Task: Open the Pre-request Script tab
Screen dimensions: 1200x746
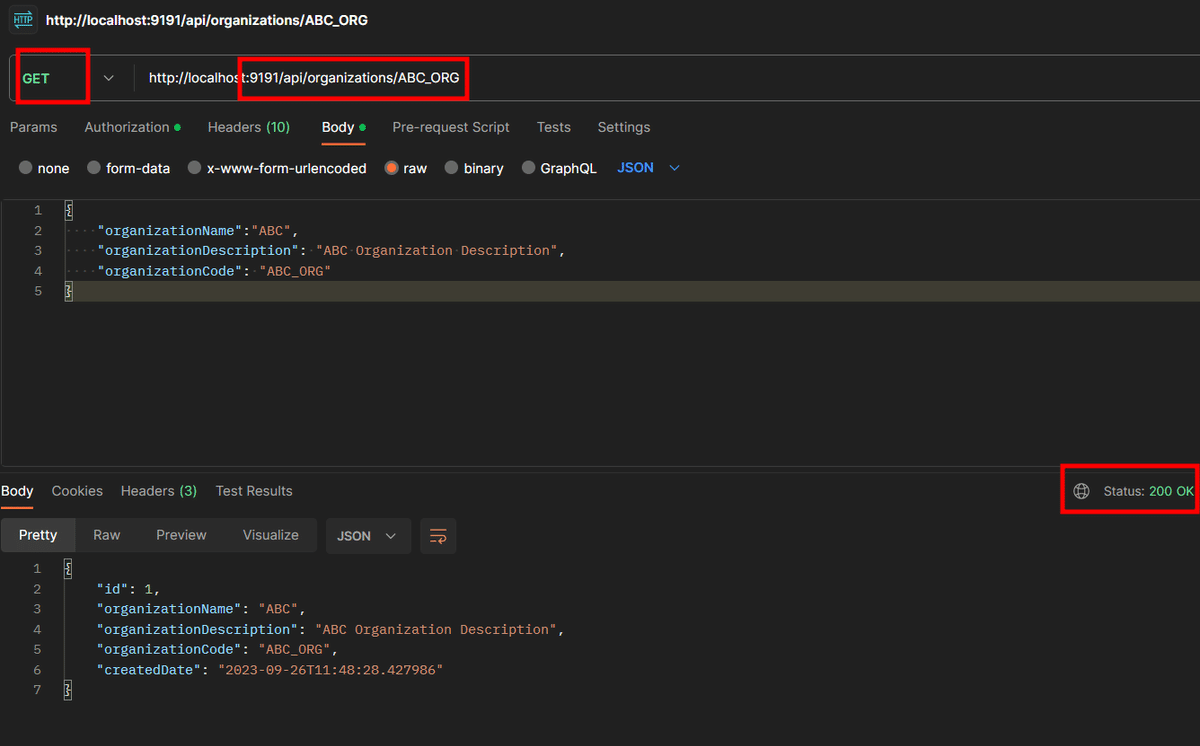Action: pyautogui.click(x=451, y=127)
